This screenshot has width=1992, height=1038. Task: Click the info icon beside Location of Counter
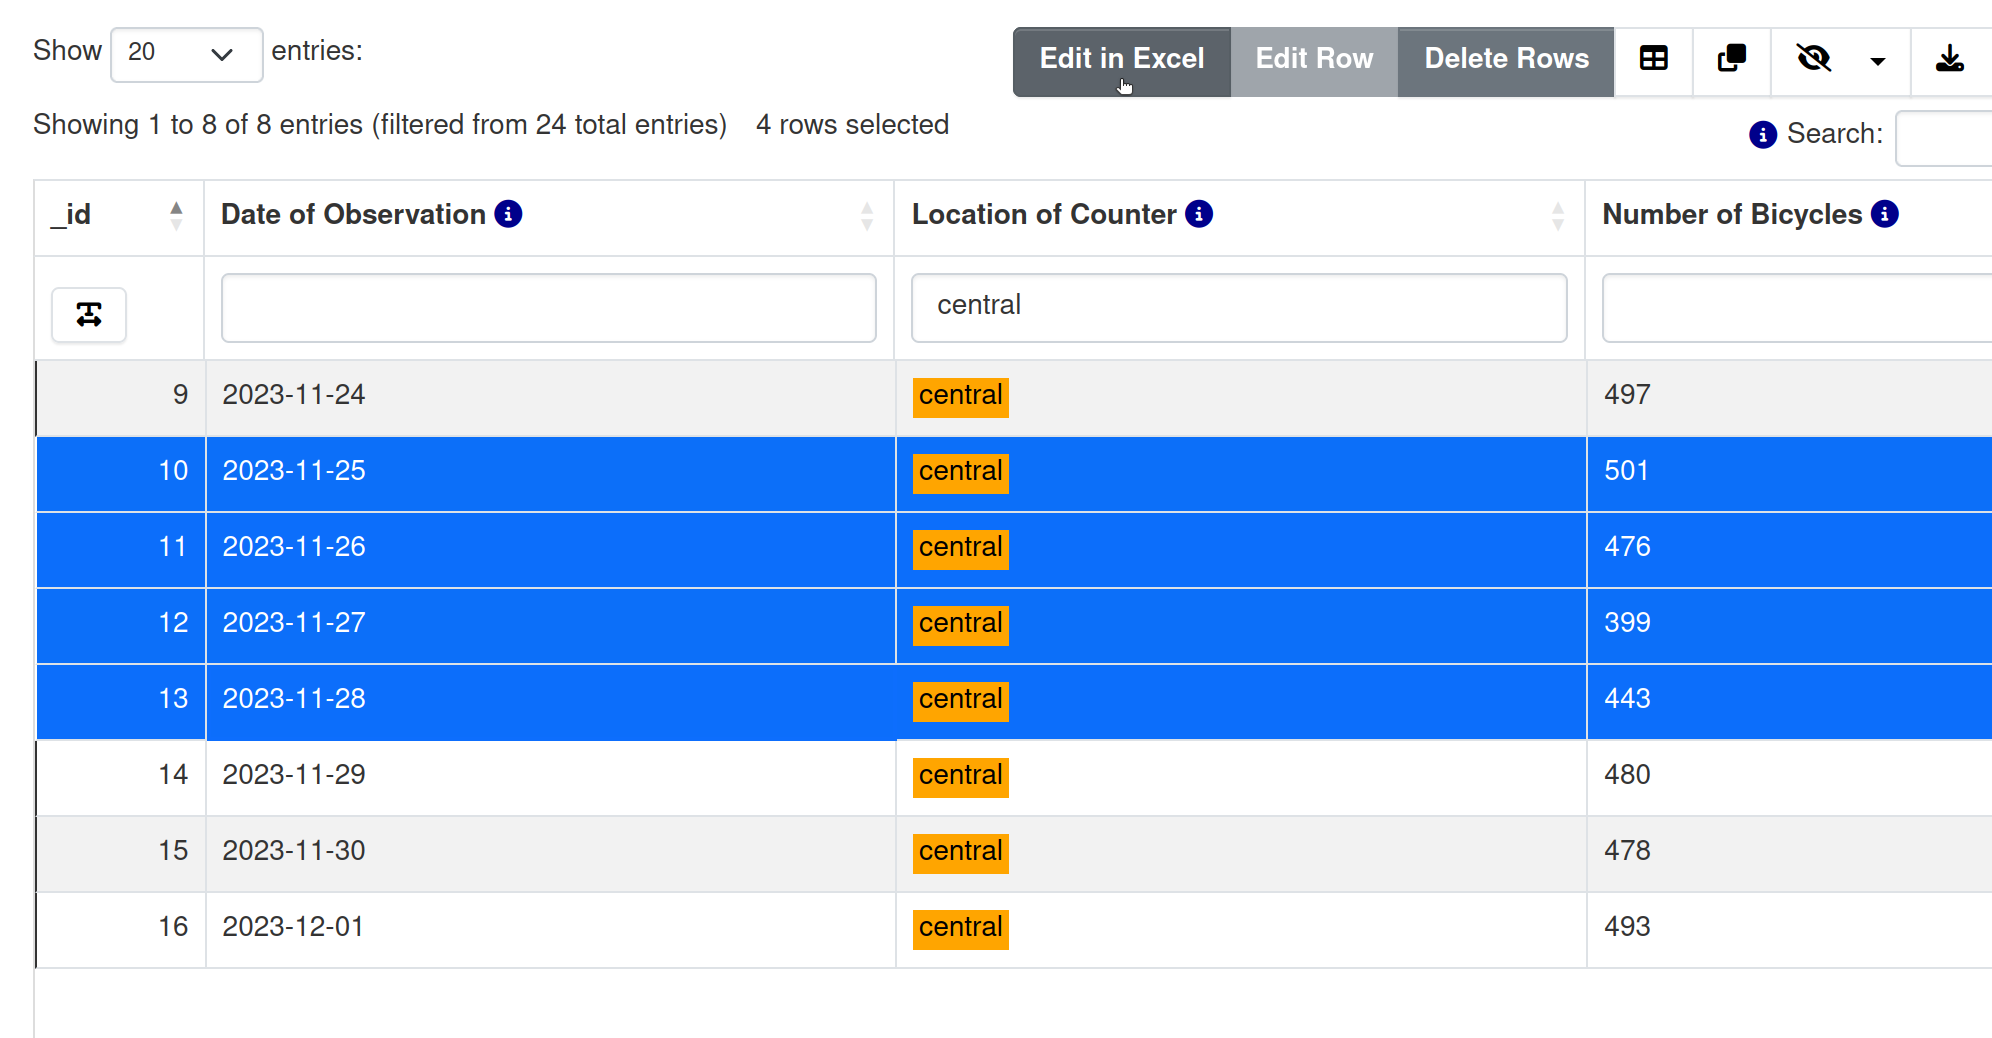pyautogui.click(x=1200, y=213)
